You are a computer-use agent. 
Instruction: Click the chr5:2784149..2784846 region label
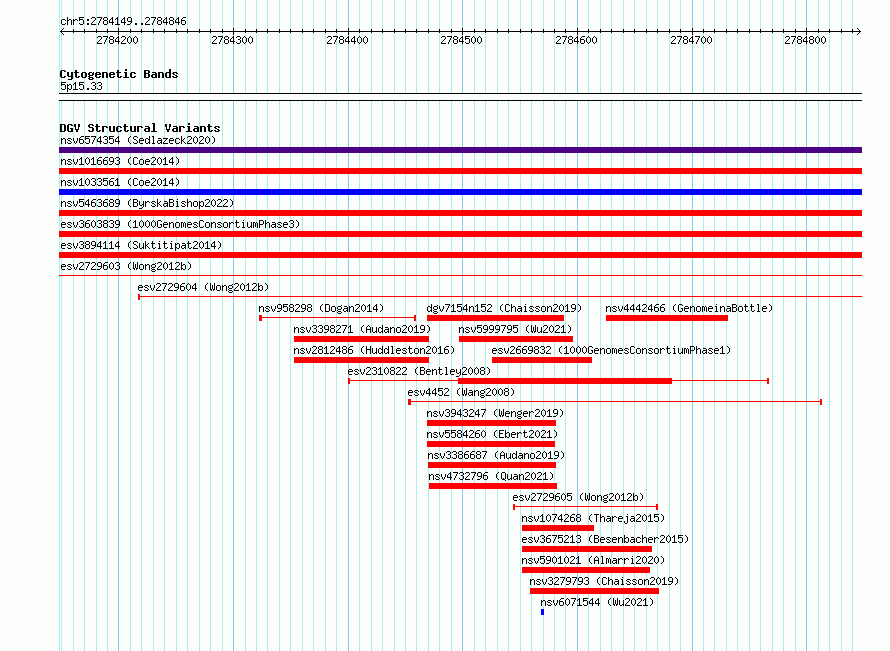123,21
